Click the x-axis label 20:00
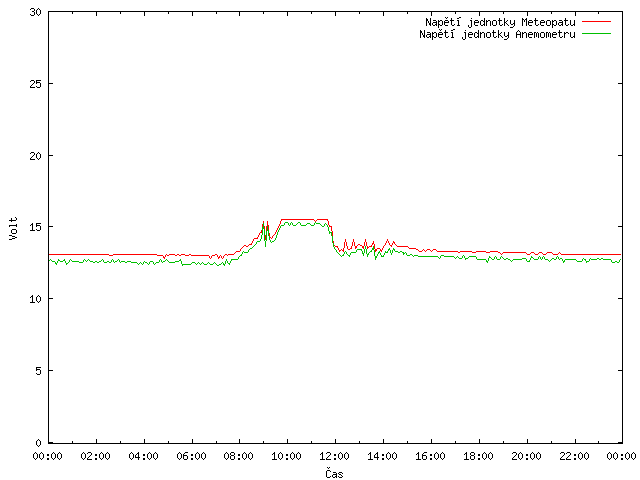 [527, 456]
